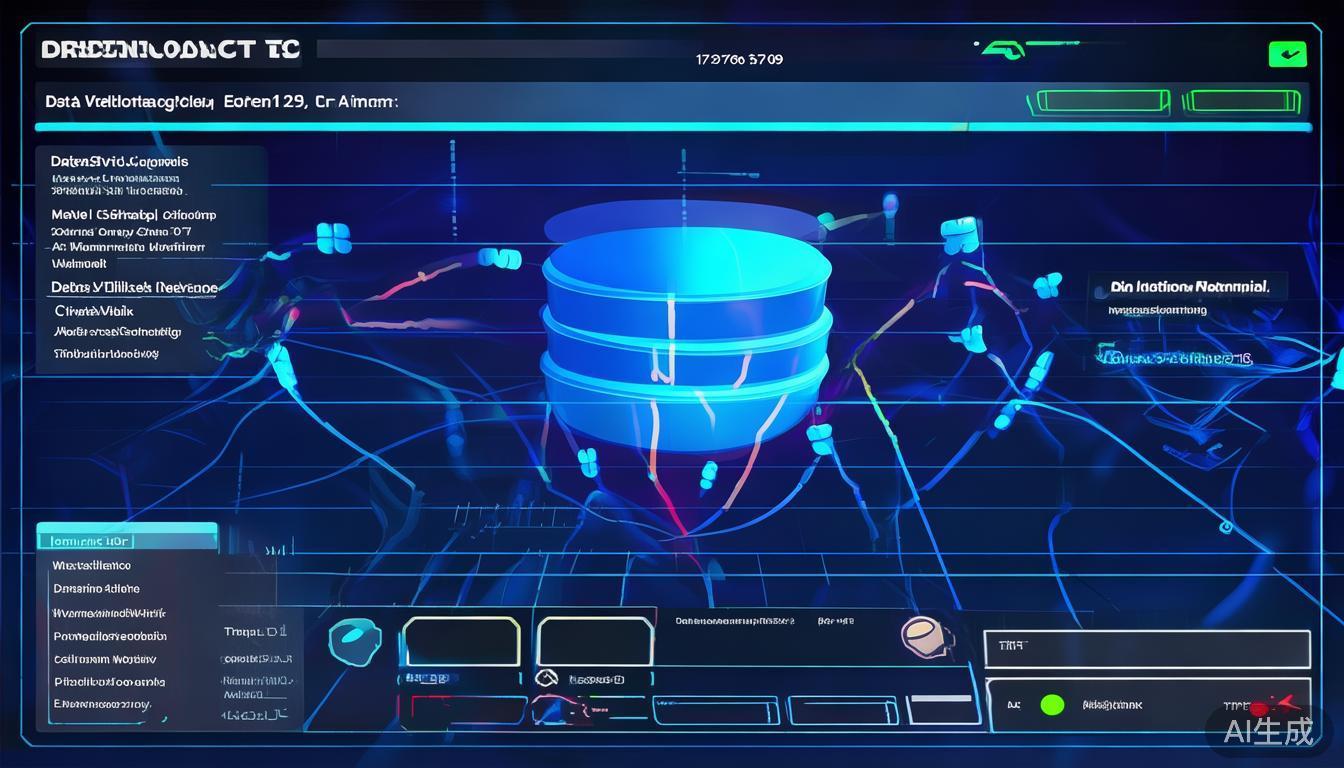Click the first rounded empty box in bottom toolbar

coord(461,640)
